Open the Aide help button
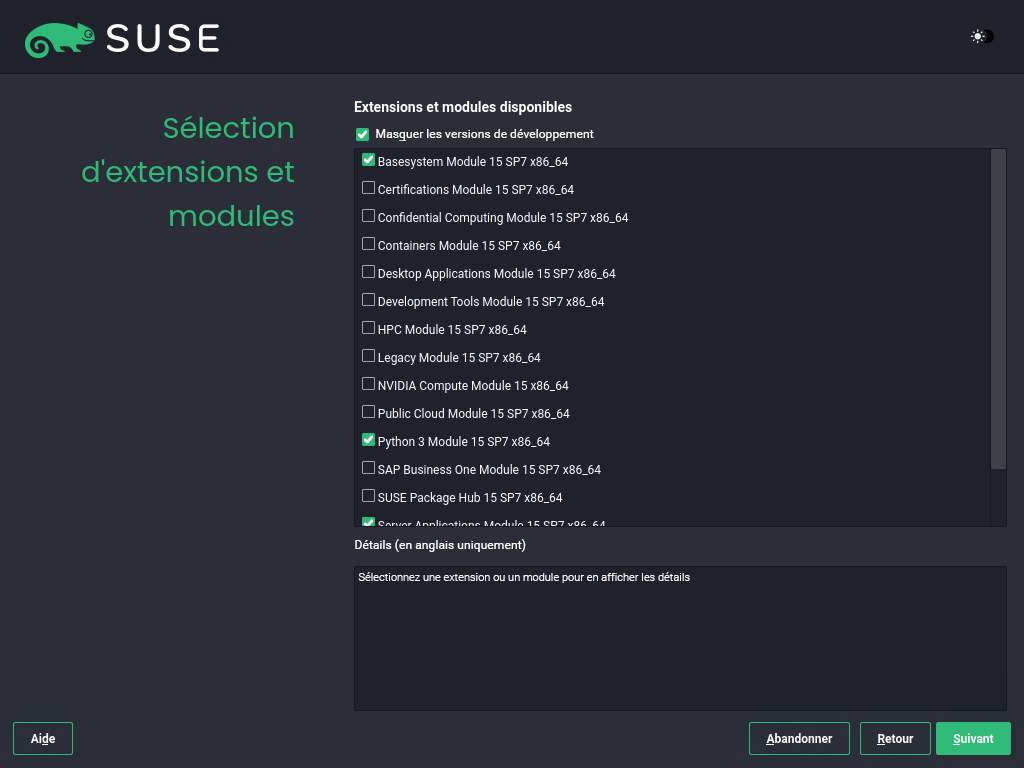 (x=43, y=739)
